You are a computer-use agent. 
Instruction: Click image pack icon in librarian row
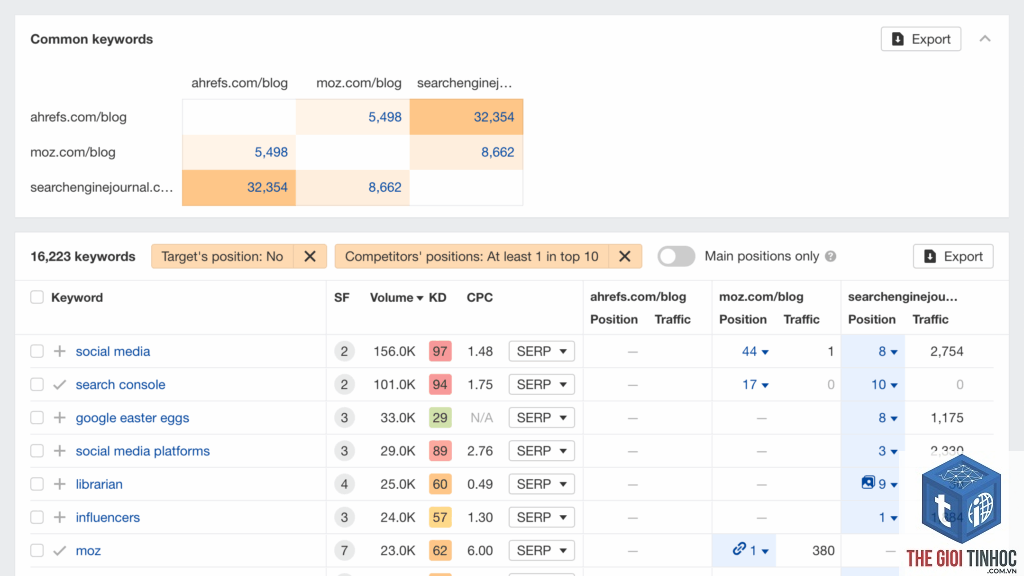[x=868, y=483]
